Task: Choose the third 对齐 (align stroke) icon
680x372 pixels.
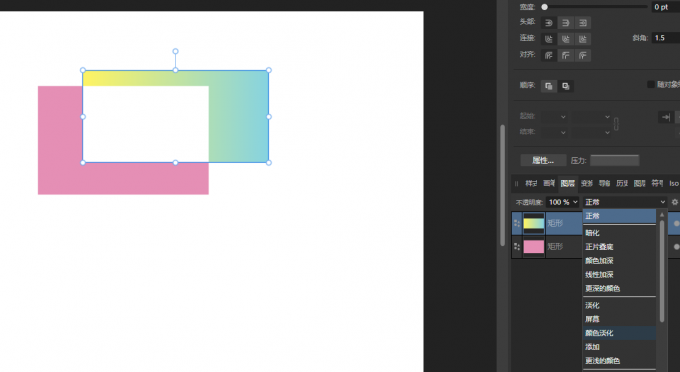Action: 583,55
